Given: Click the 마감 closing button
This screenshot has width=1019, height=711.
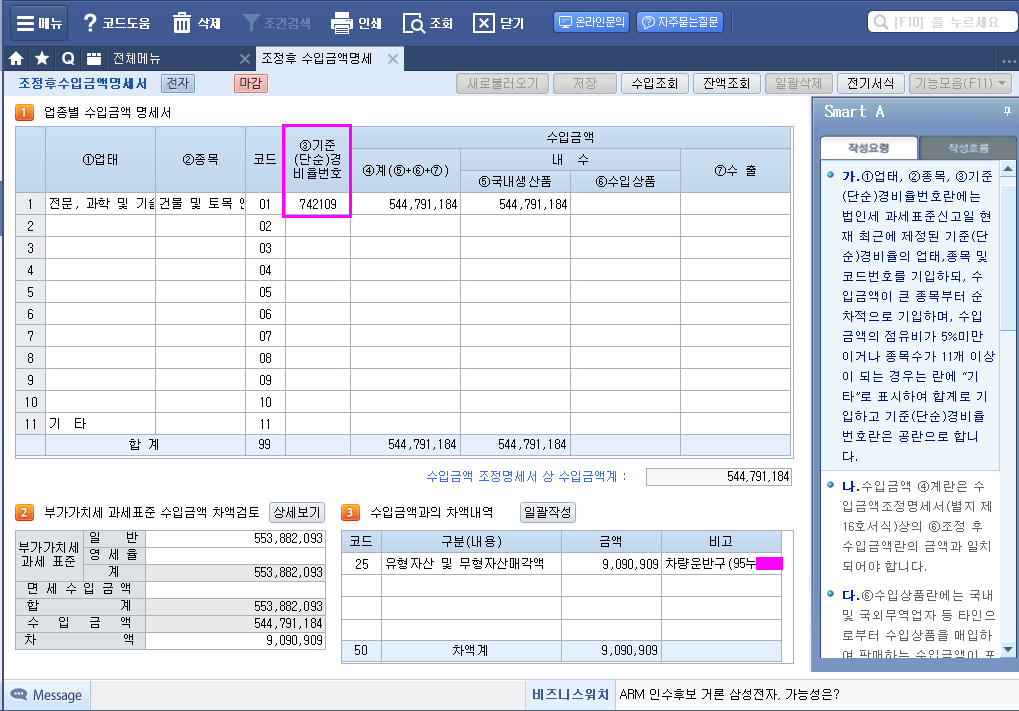Looking at the screenshot, I should coord(251,83).
